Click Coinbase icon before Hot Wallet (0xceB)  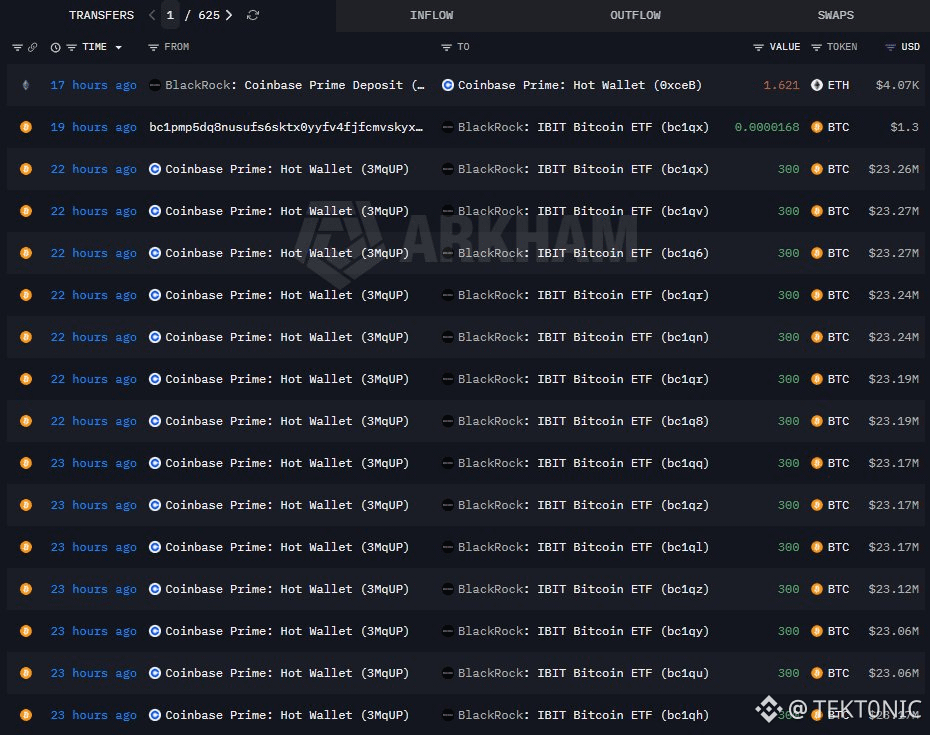coord(448,85)
